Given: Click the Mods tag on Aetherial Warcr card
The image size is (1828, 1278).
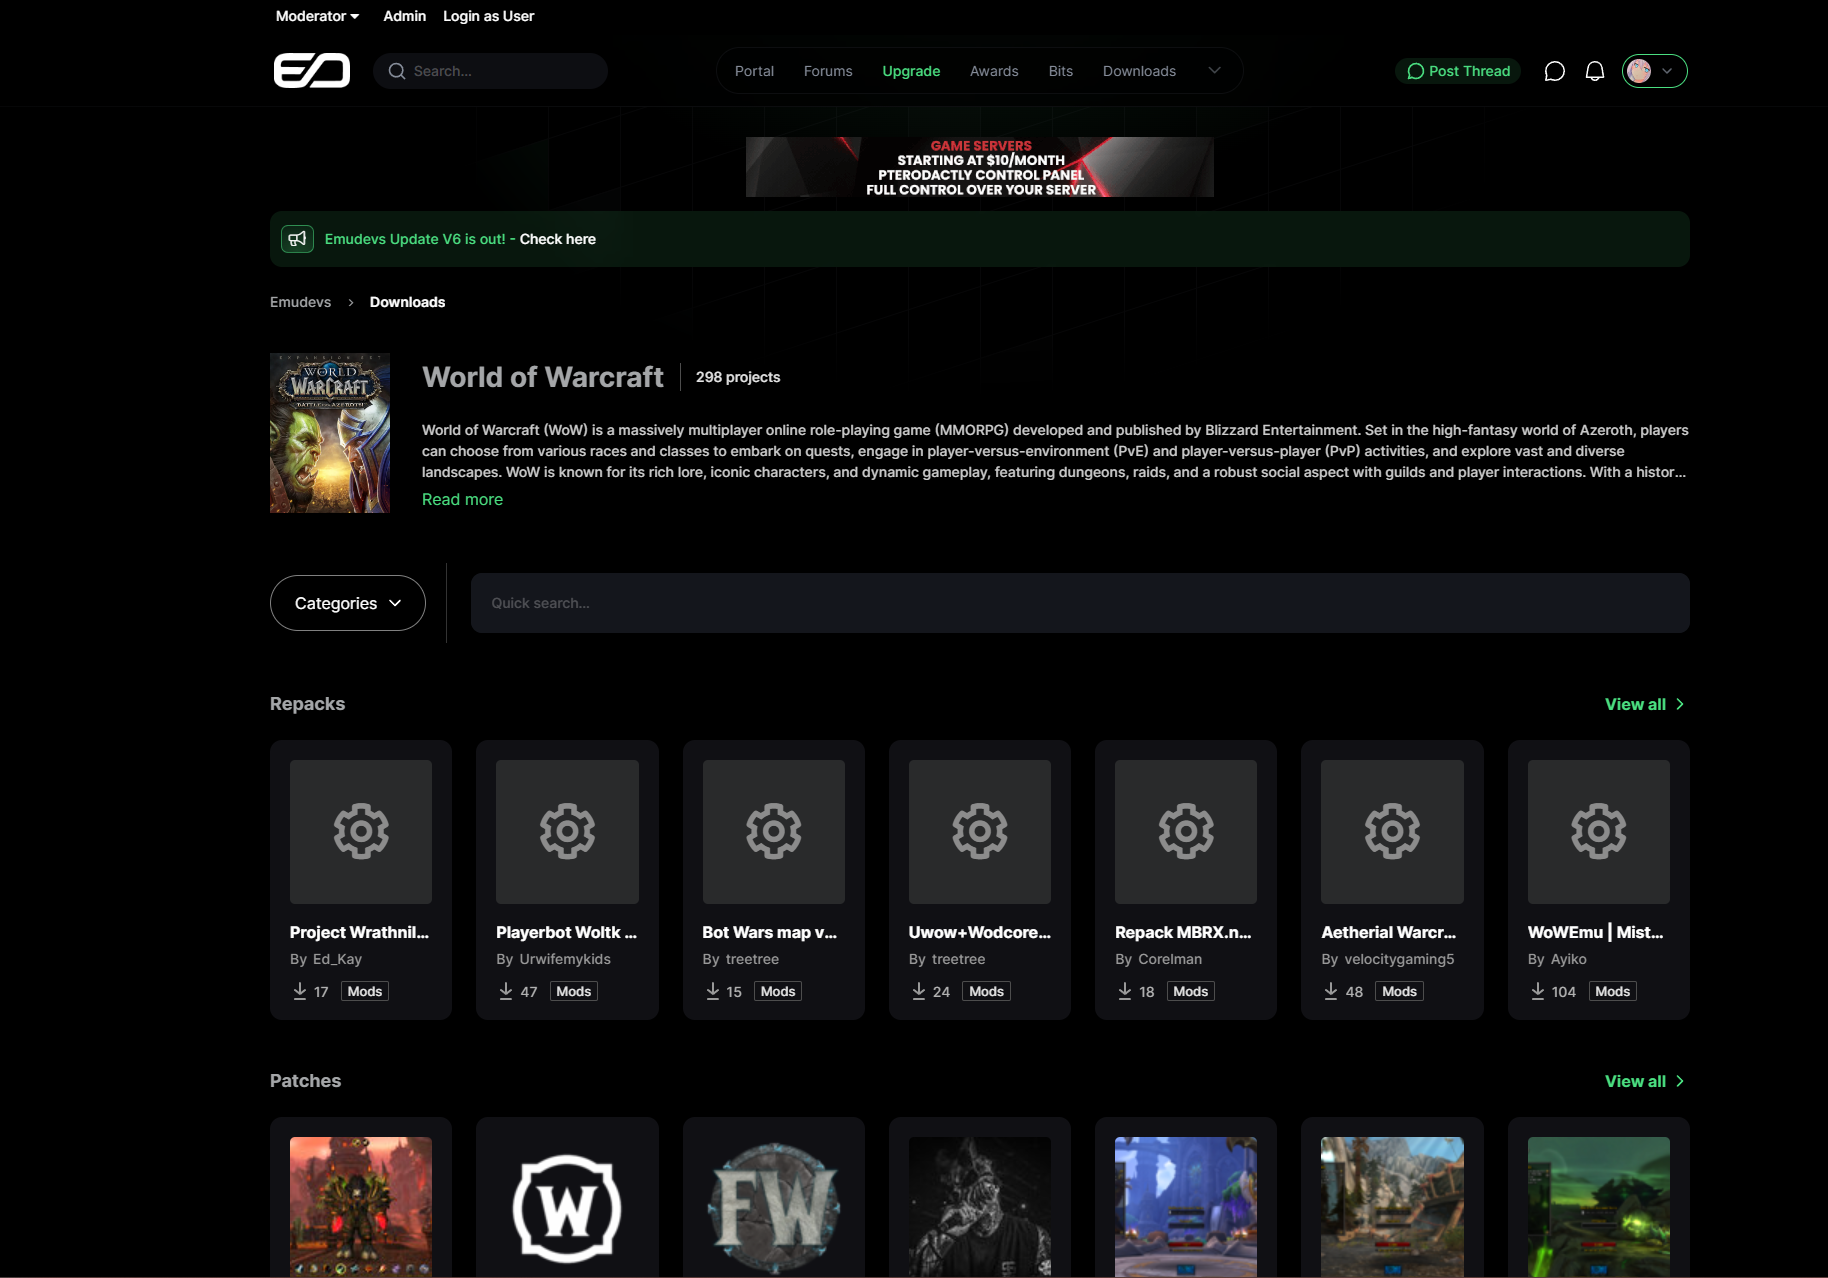Looking at the screenshot, I should point(1399,991).
